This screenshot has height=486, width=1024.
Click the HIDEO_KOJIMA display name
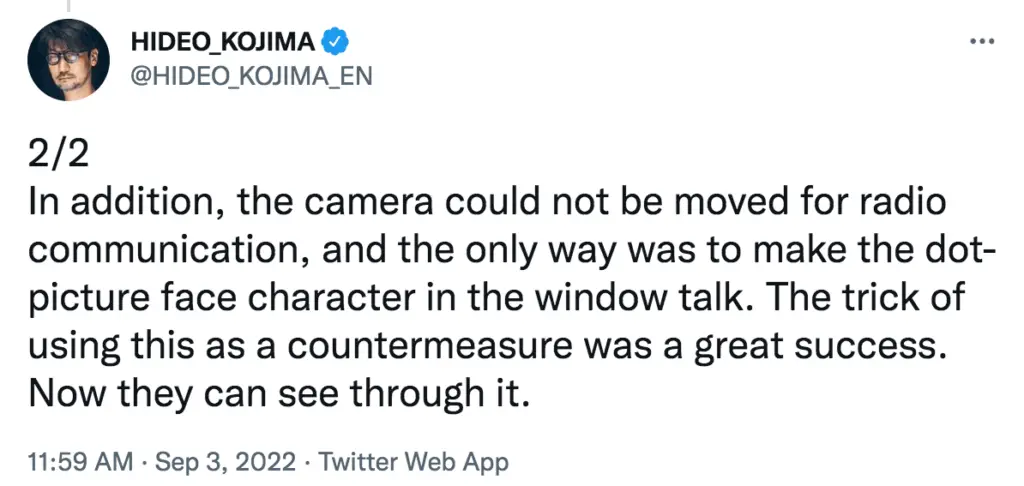click(x=223, y=42)
